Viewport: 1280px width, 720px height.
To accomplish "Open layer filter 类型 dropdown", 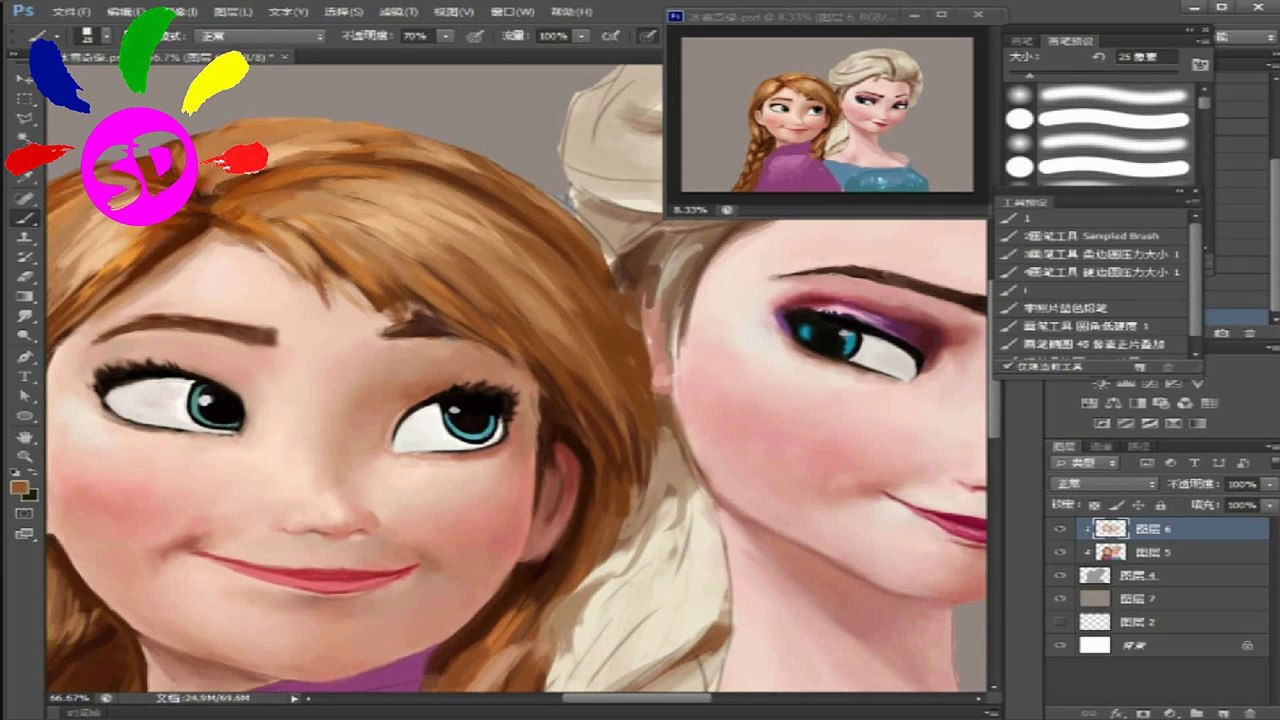I will tap(1085, 464).
